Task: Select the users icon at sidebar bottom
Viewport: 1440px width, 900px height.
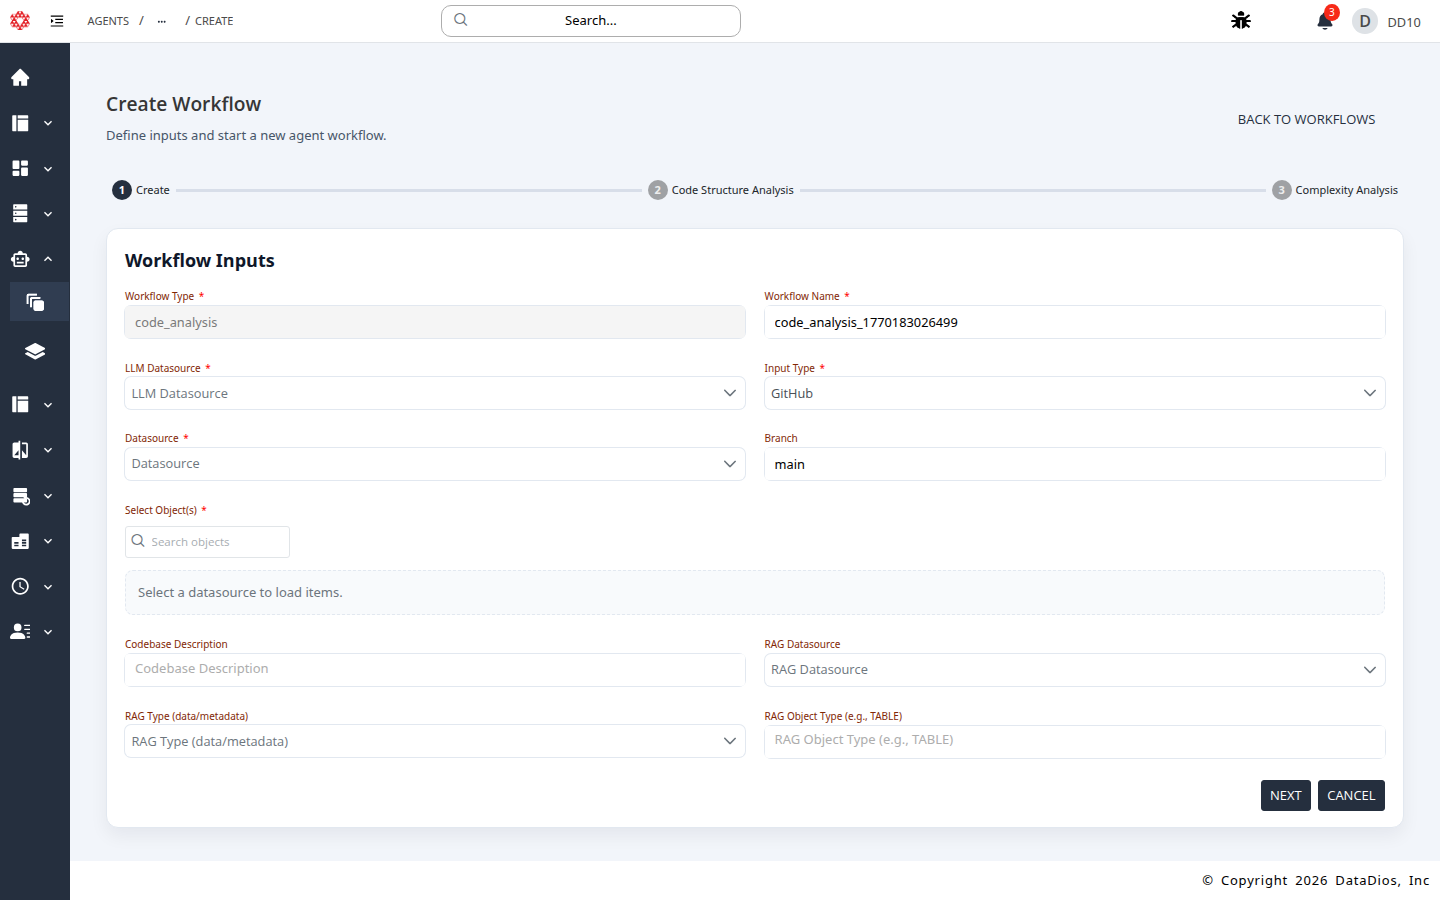Action: point(20,631)
